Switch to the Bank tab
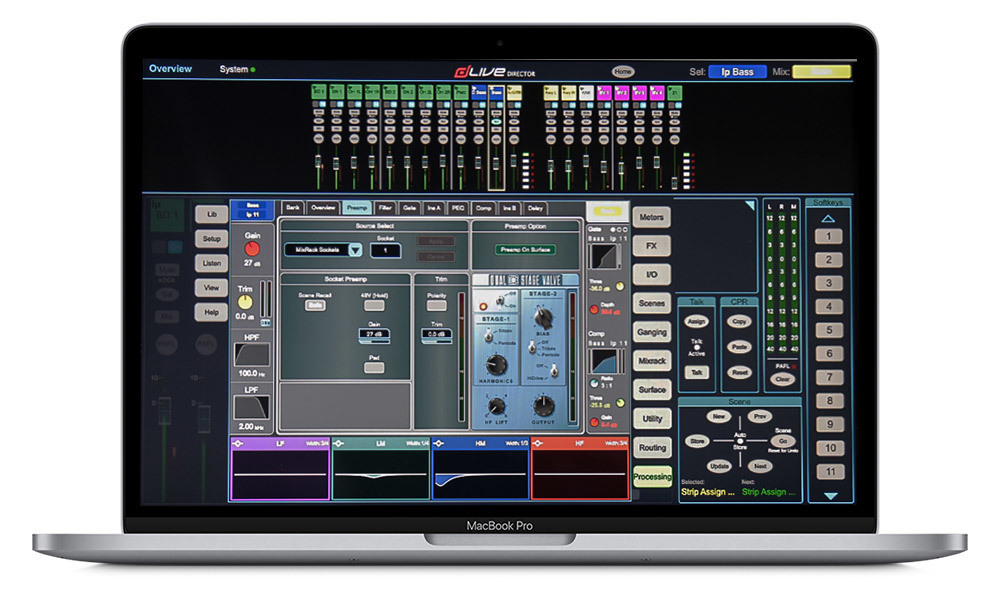The width and height of the screenshot is (1000, 613). tap(293, 208)
